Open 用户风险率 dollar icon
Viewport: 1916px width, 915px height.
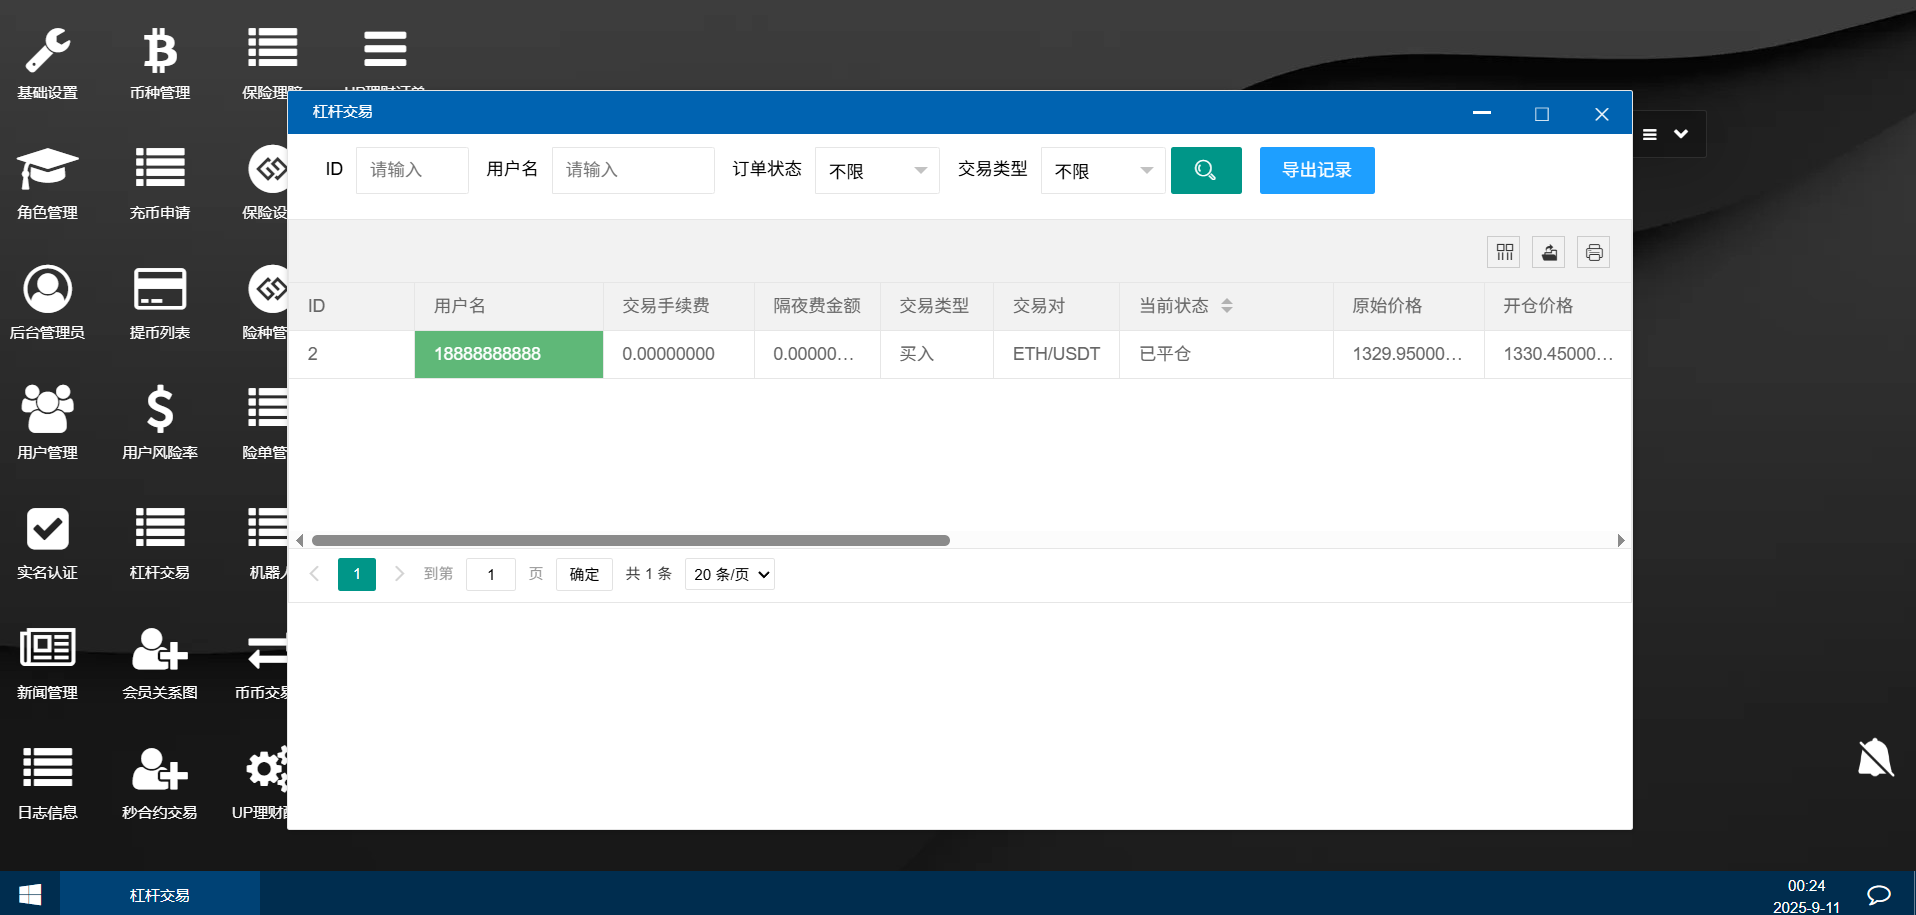pos(159,410)
